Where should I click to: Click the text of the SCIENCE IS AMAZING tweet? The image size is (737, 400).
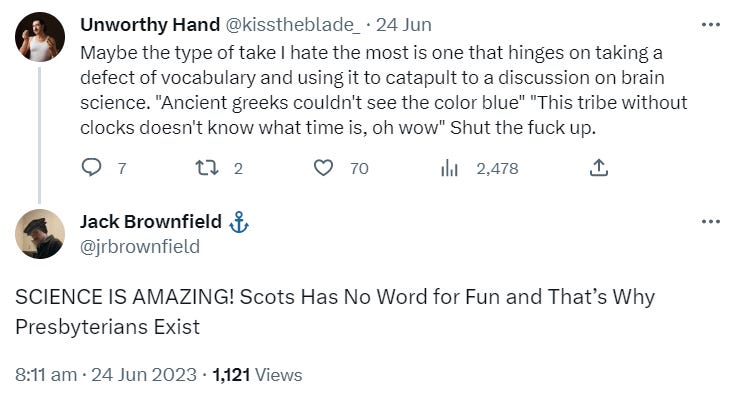point(335,312)
